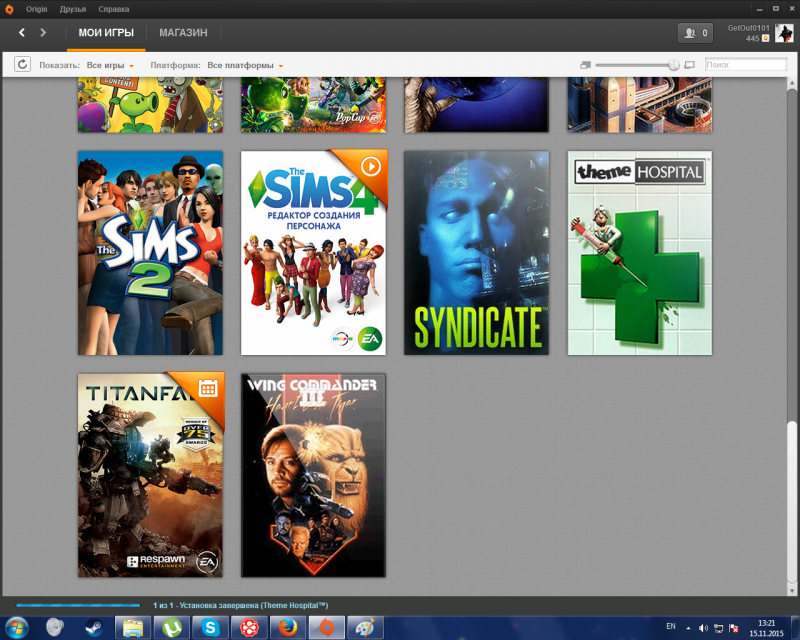Expand the 'Все платформы' platform dropdown
This screenshot has height=640, width=800.
click(x=245, y=65)
